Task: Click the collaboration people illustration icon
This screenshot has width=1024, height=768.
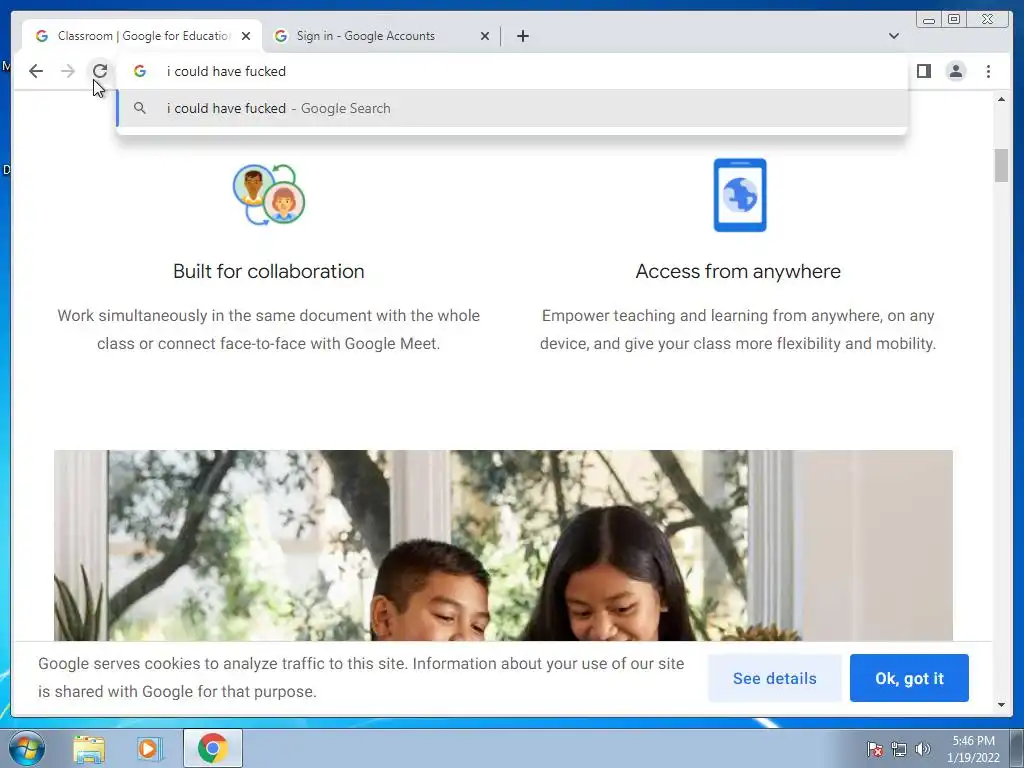Action: [x=269, y=195]
